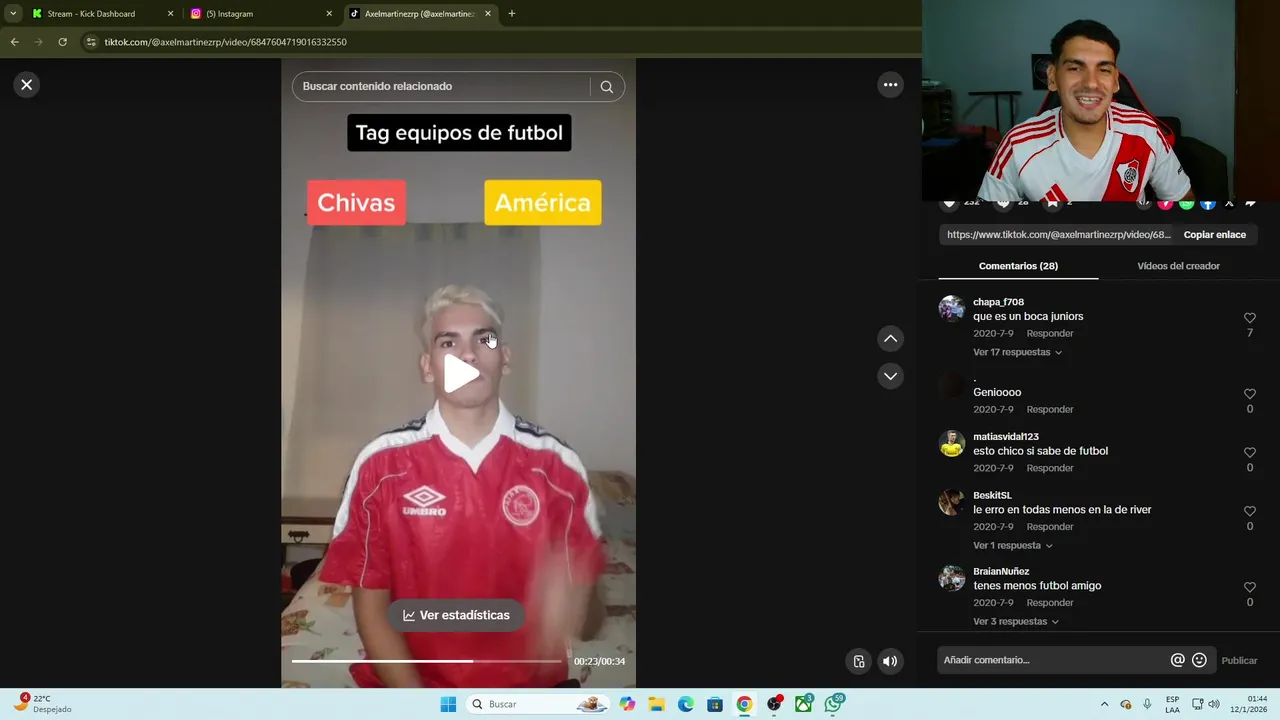1280x720 pixels.
Task: Click the microphone icon in system tray
Action: point(1147,704)
